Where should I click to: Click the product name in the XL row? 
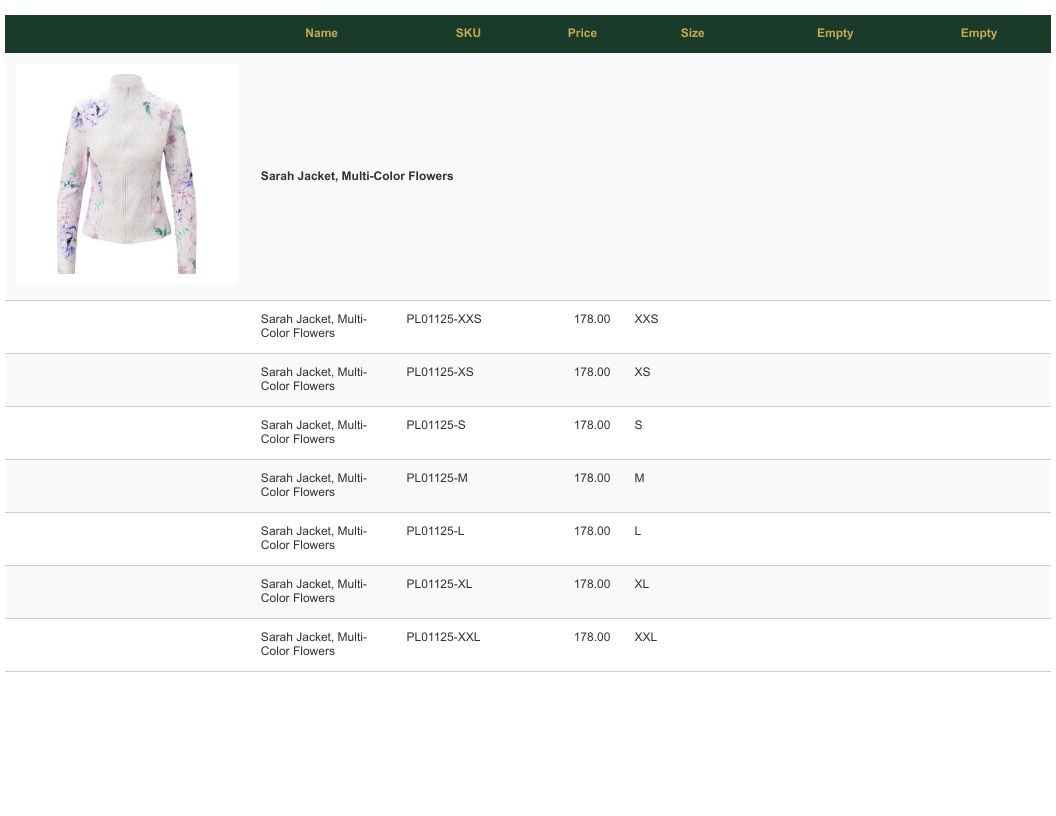coord(314,591)
